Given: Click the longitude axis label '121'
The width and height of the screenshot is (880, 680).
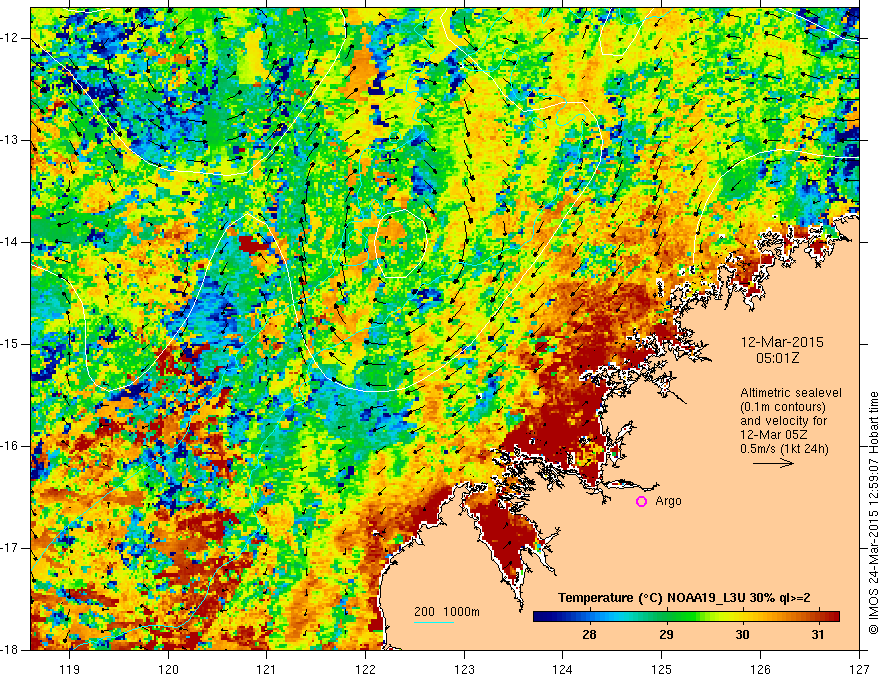Looking at the screenshot, I should point(267,669).
